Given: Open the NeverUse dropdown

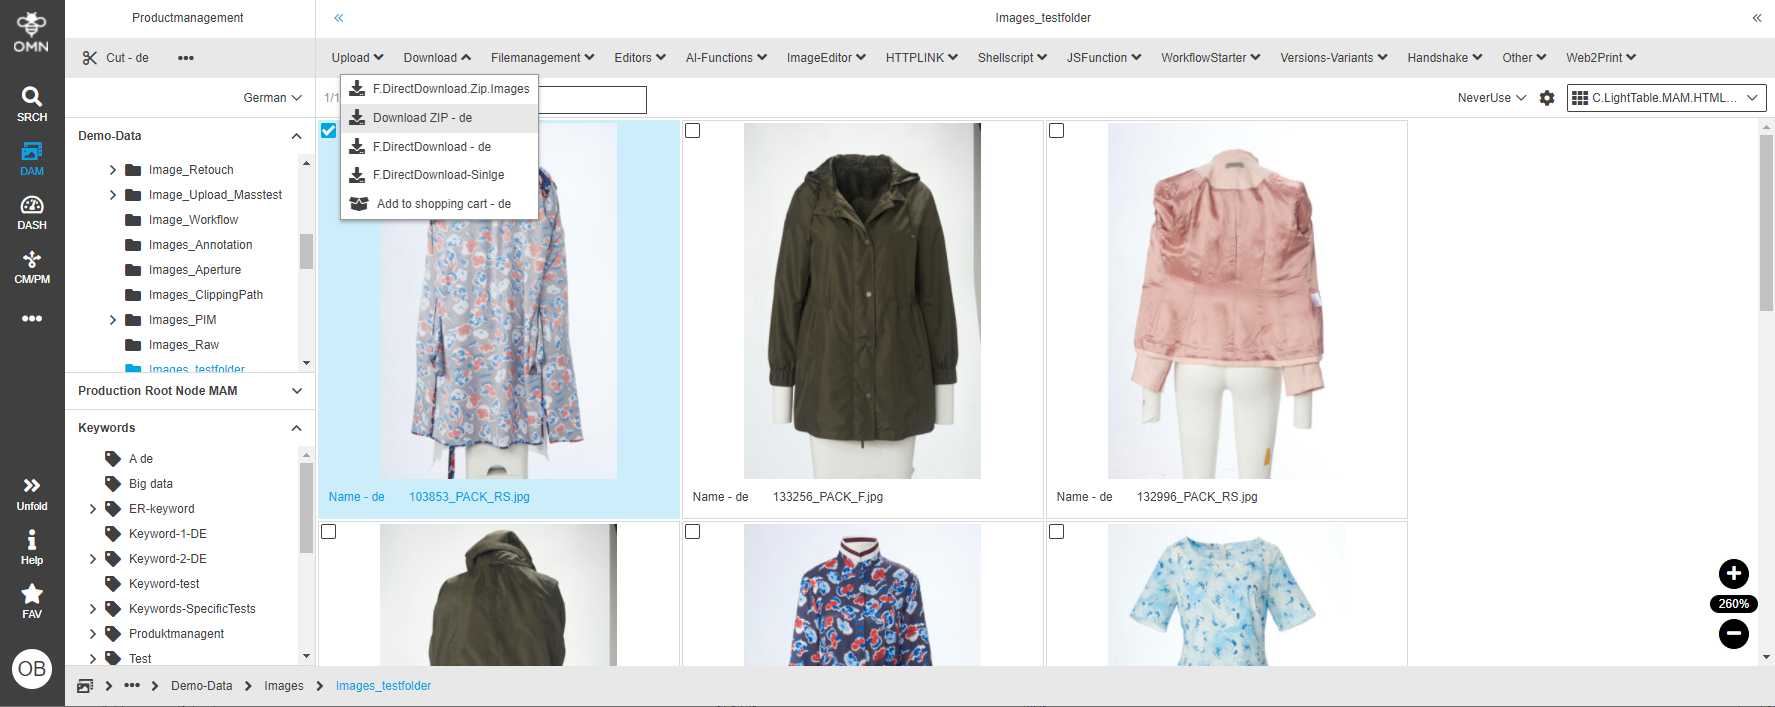Looking at the screenshot, I should click(x=1491, y=98).
